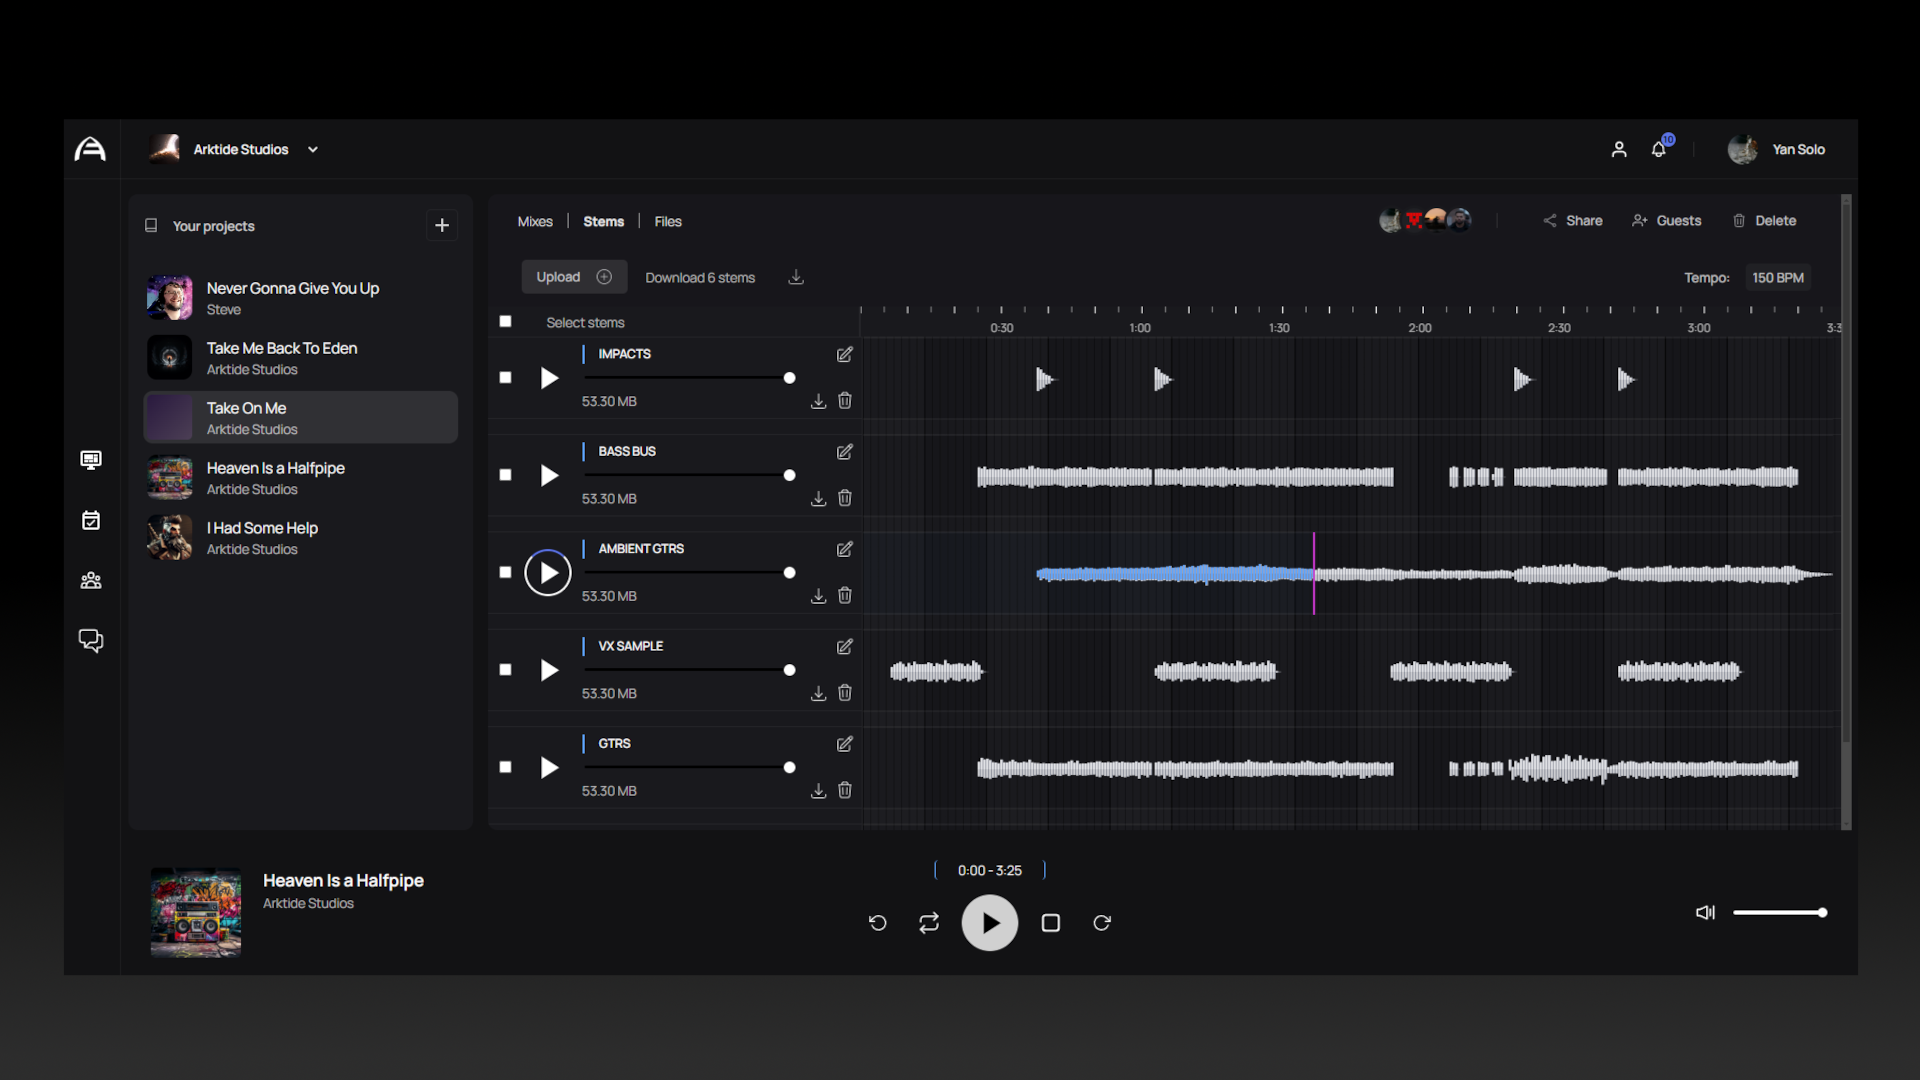The height and width of the screenshot is (1080, 1920).
Task: Download the BASS BUS stem
Action: (x=818, y=498)
